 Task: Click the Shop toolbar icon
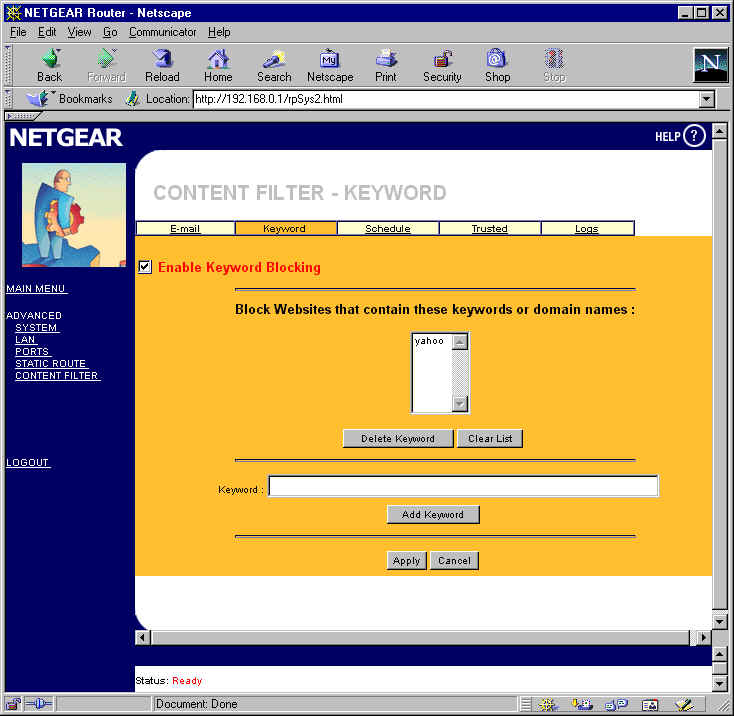click(x=497, y=59)
